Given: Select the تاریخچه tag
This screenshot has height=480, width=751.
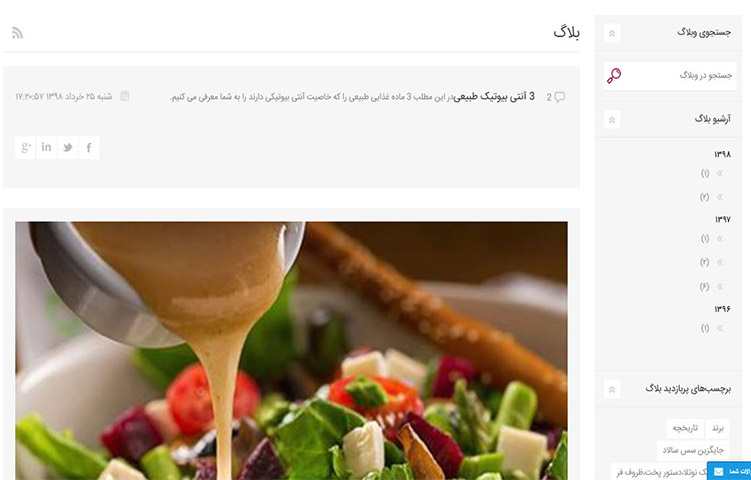Looking at the screenshot, I should pos(685,428).
